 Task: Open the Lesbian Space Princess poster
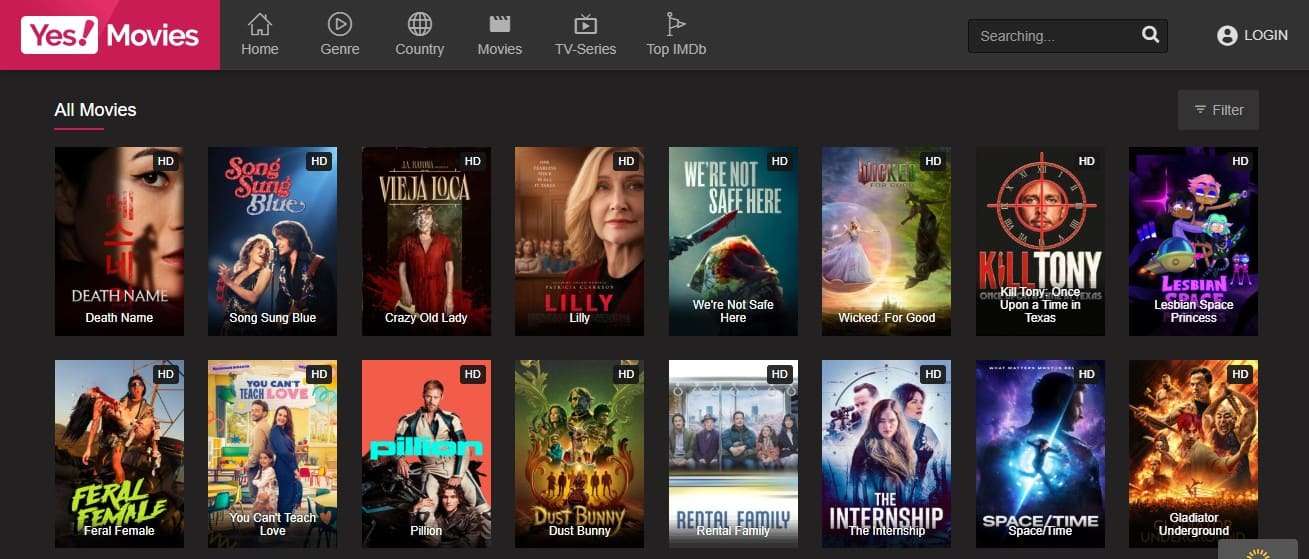click(1193, 241)
